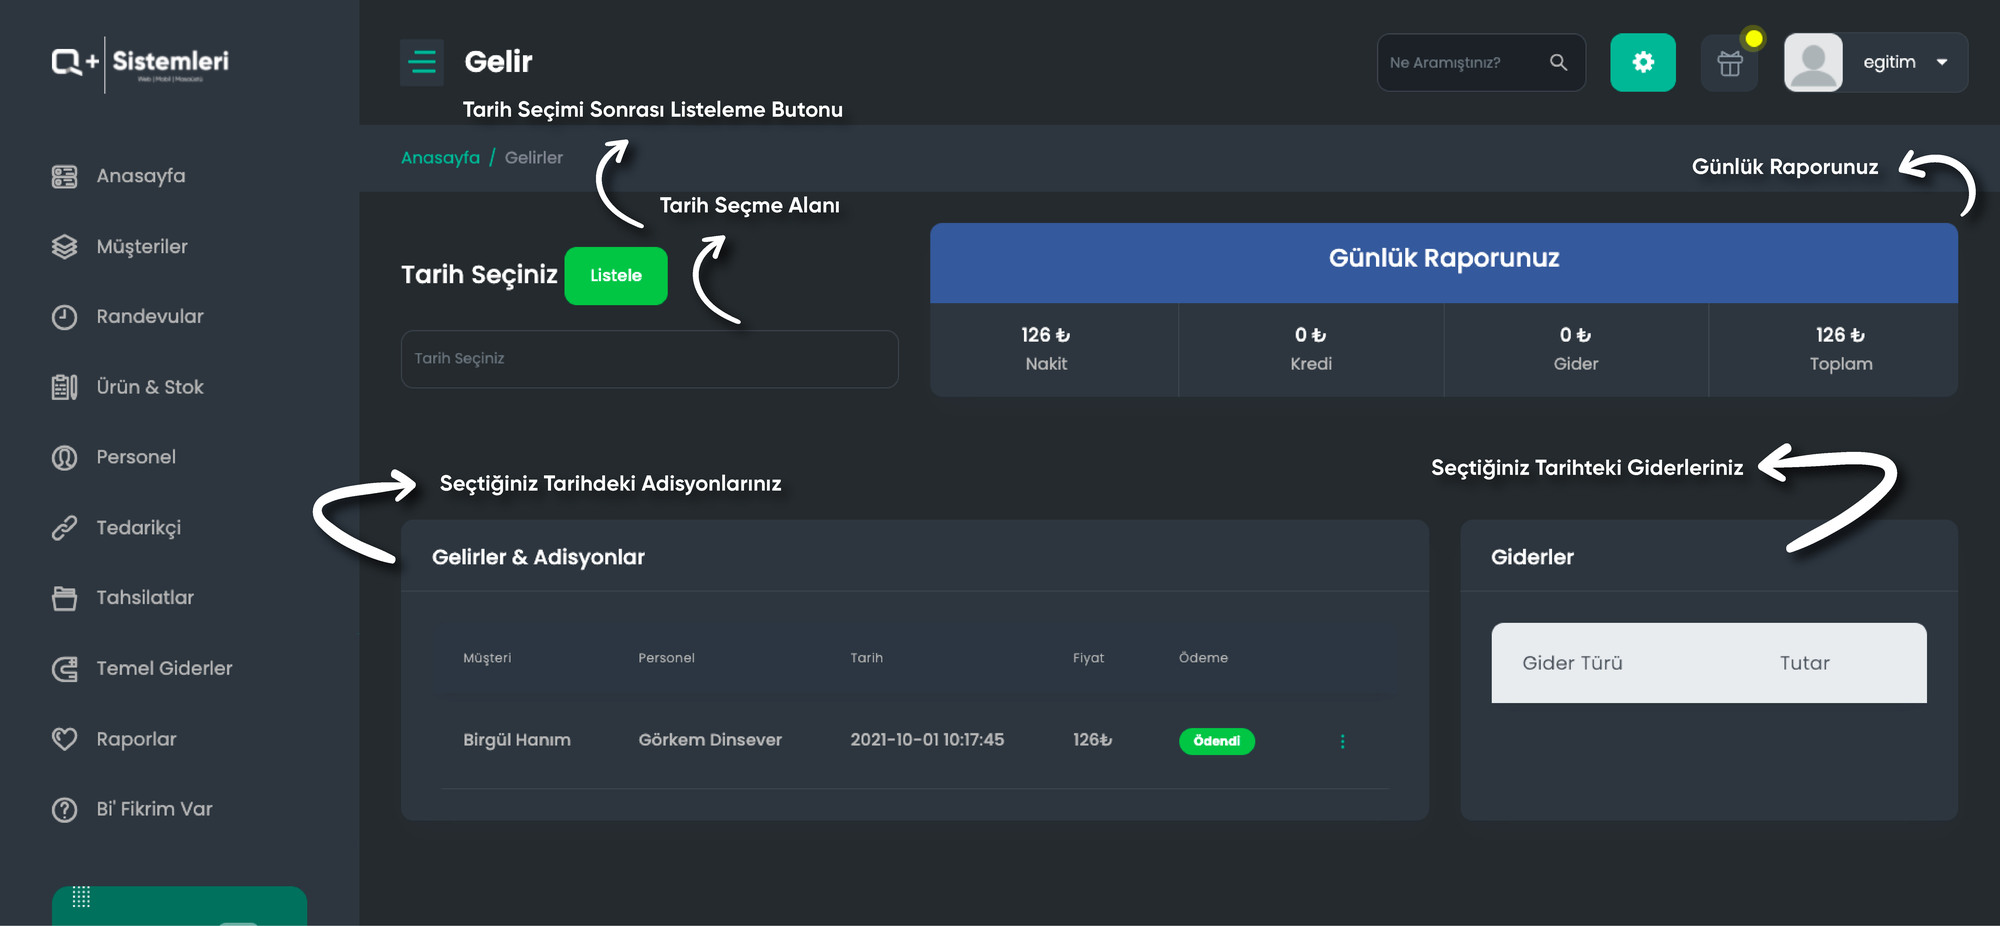Open the Temel Giderler menu item
2000x926 pixels.
(164, 668)
